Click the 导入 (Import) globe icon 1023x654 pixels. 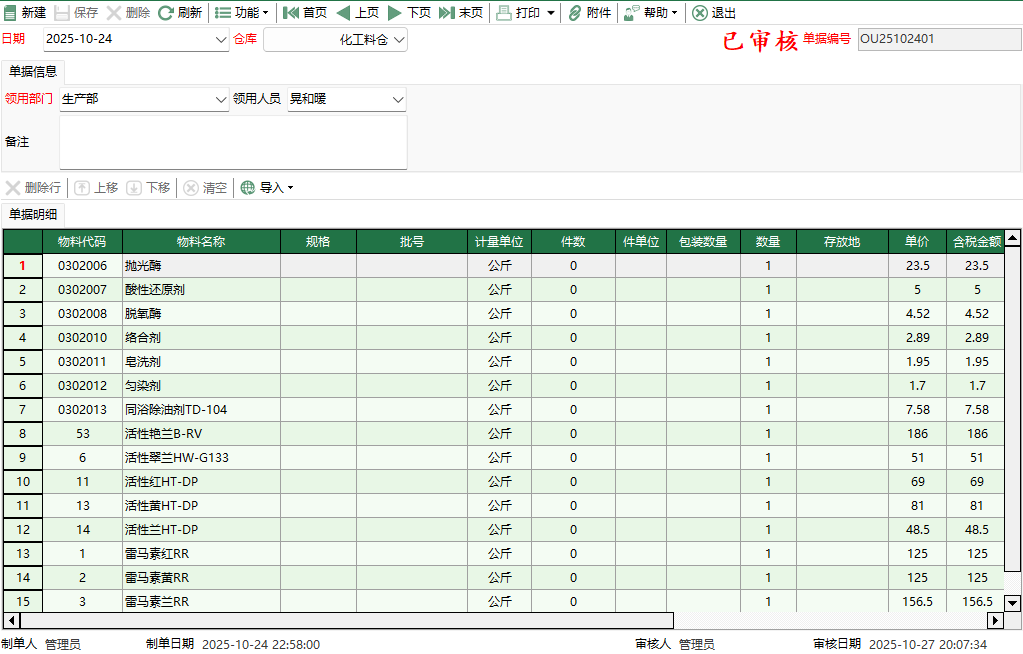(248, 188)
